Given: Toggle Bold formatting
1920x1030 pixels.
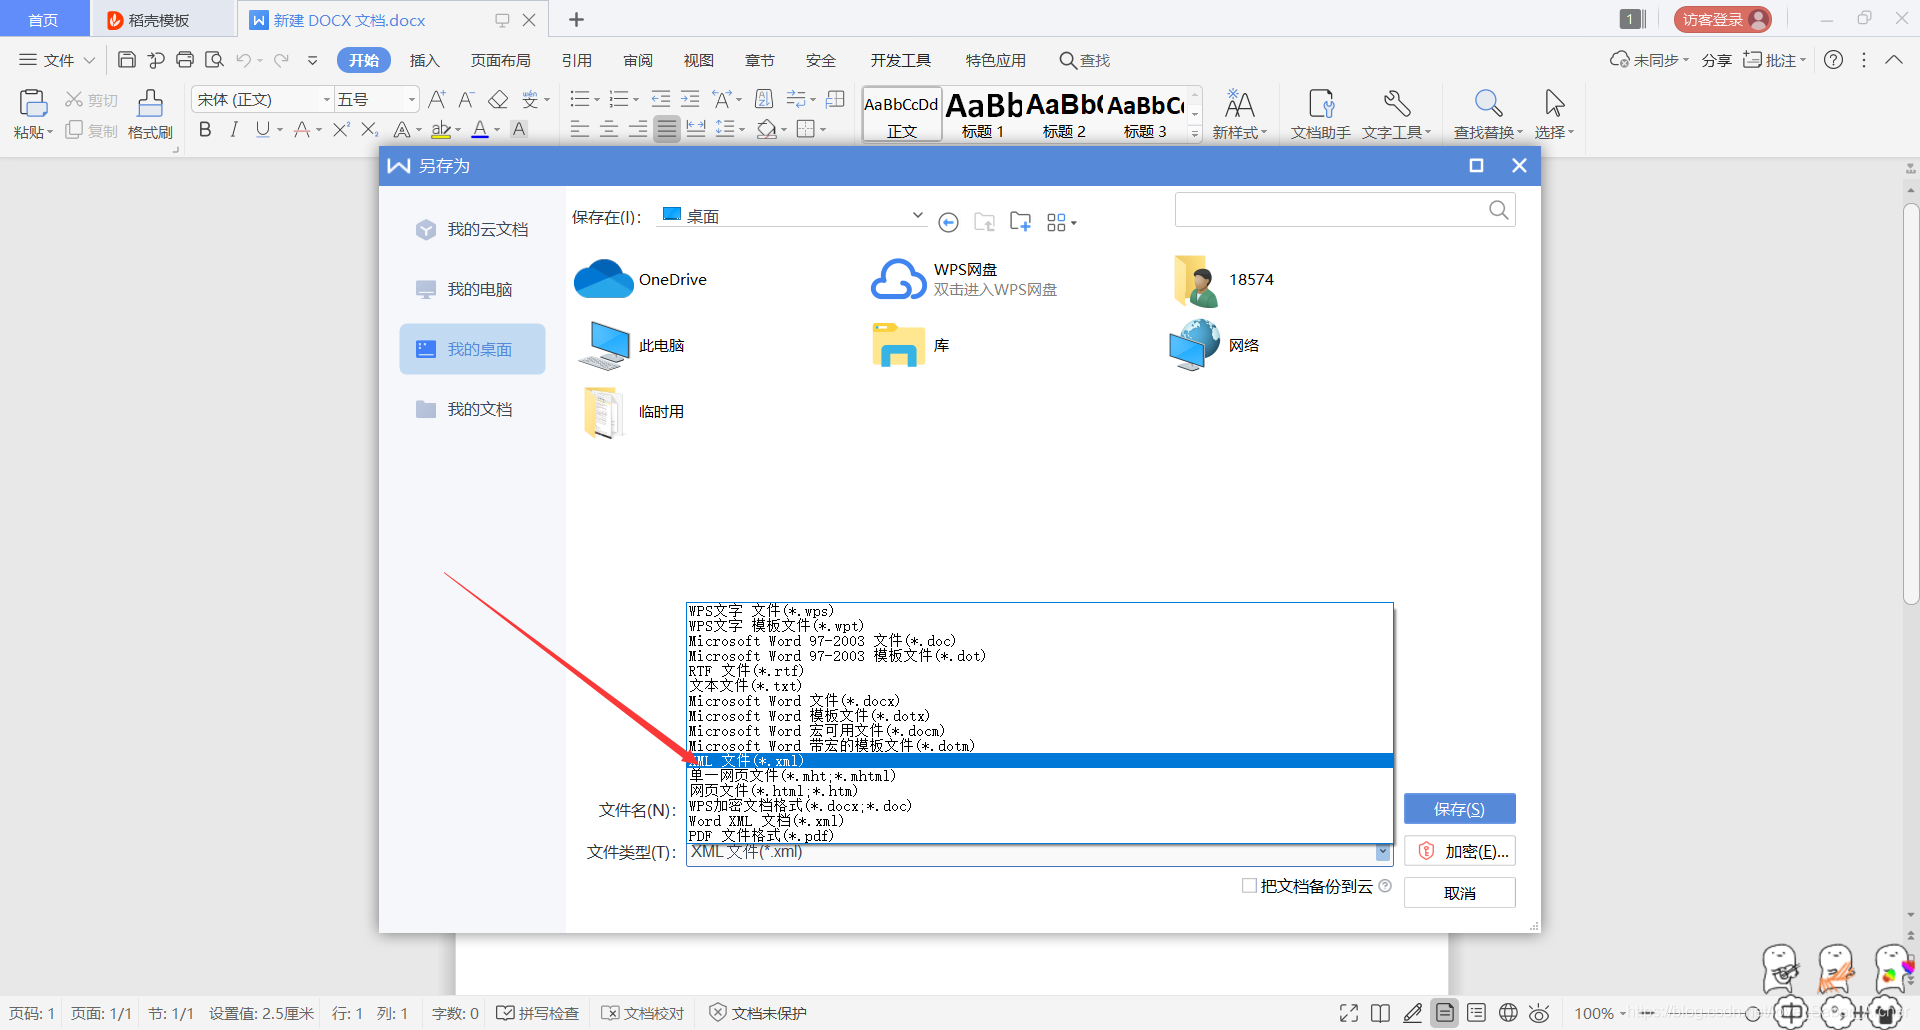Looking at the screenshot, I should [205, 129].
